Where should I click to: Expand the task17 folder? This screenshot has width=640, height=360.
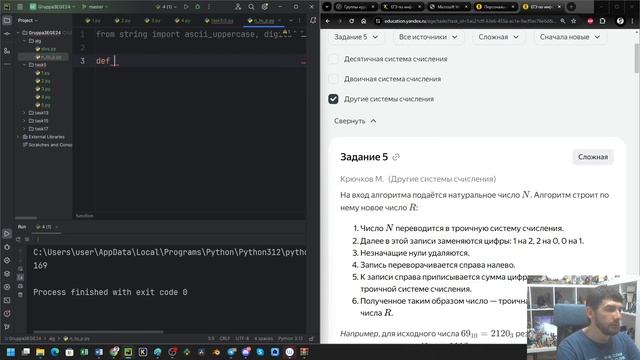(24, 129)
